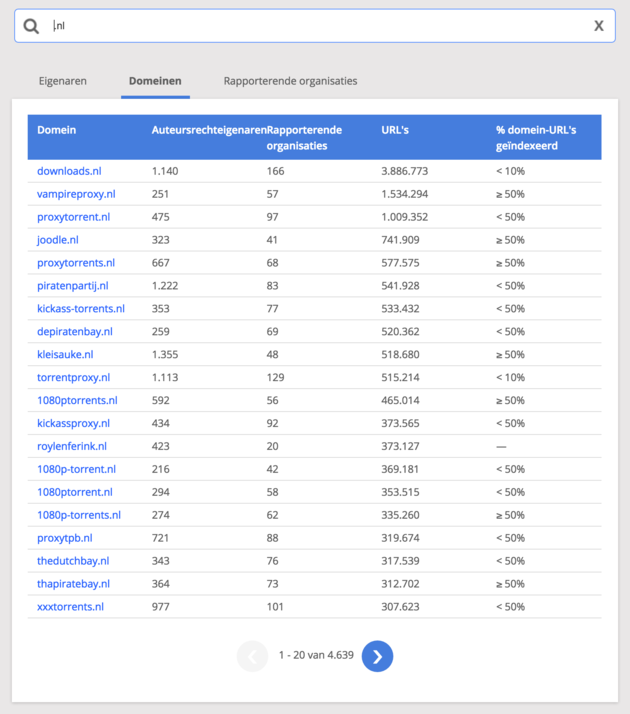Follow the proxytorrent.nl link

tap(73, 217)
